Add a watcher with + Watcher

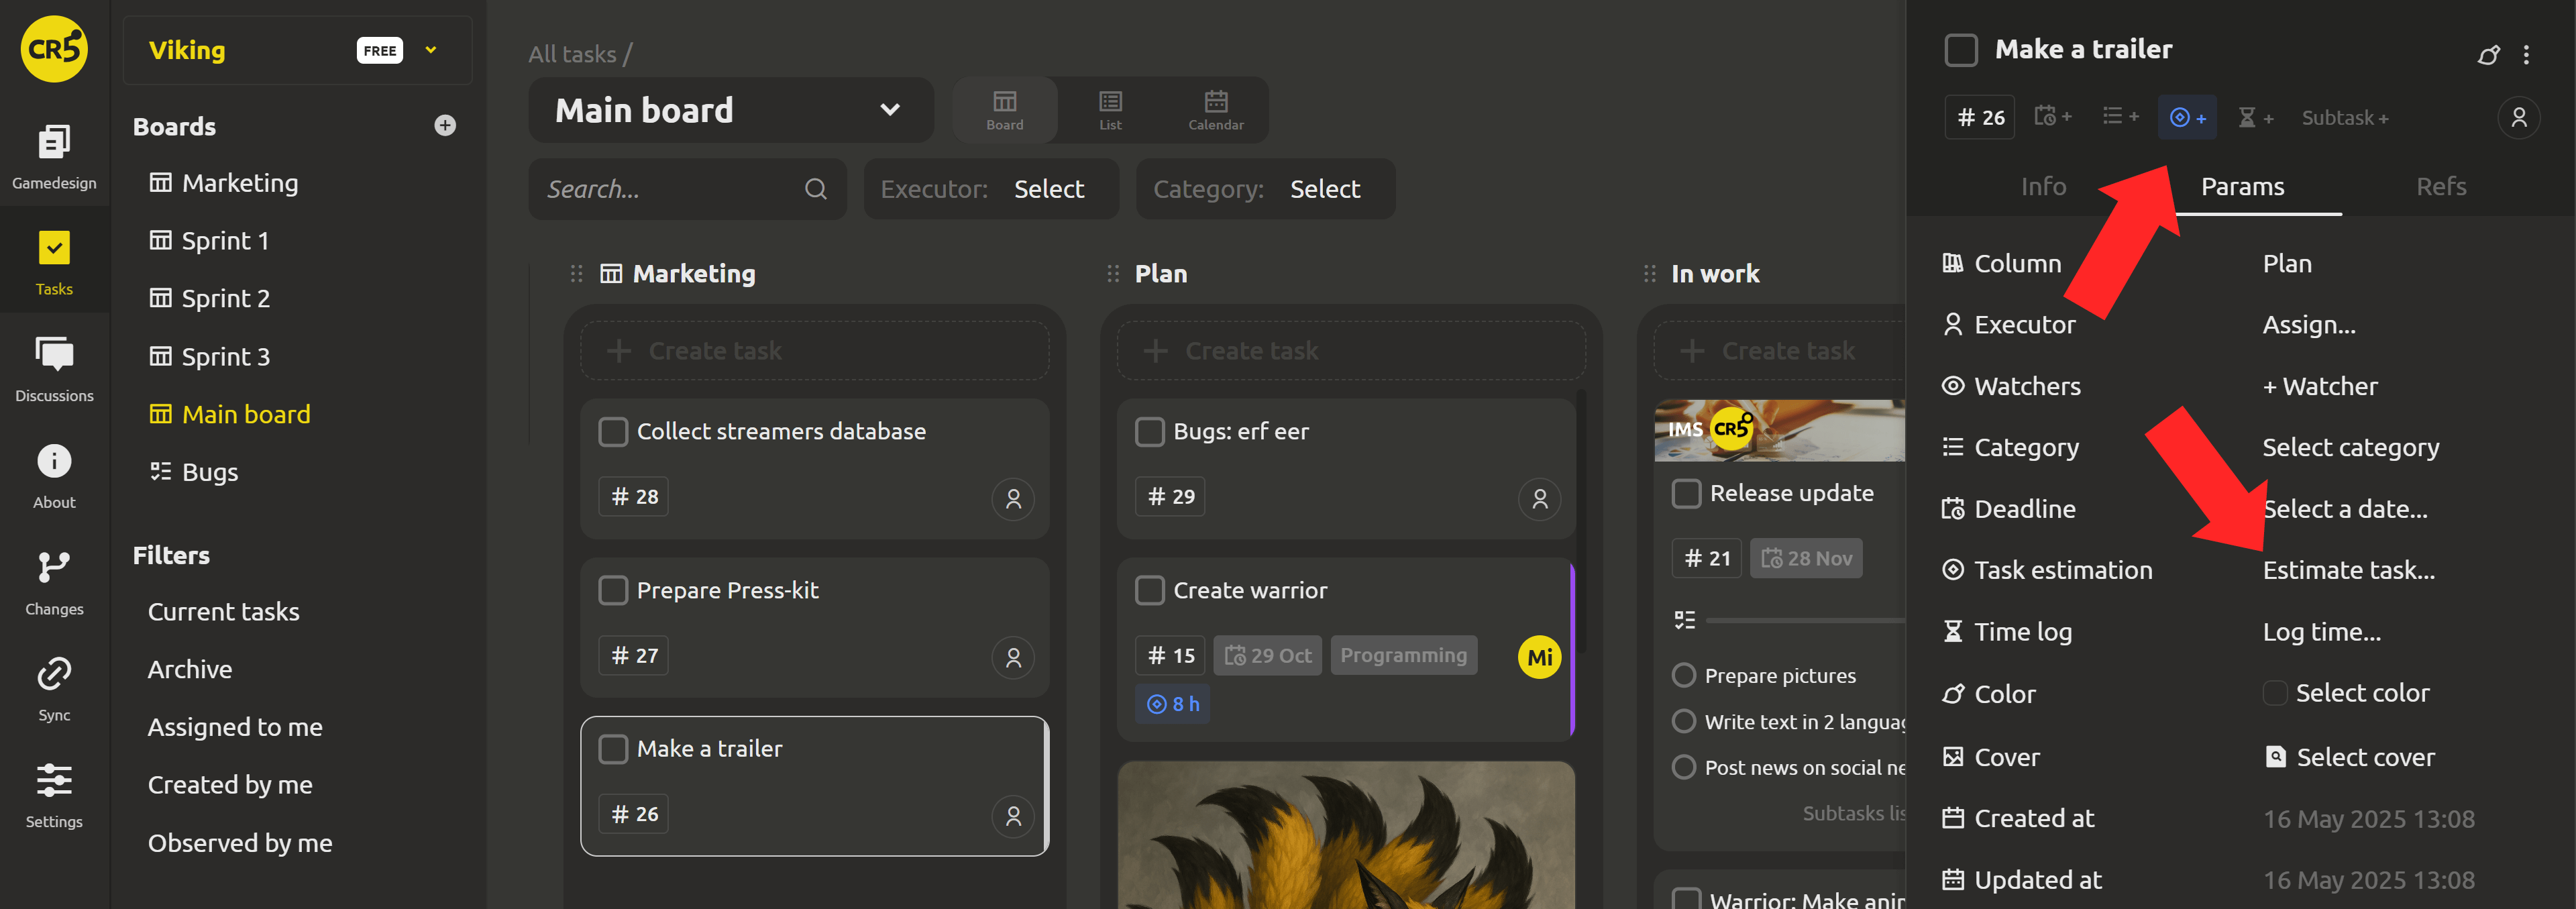(x=2320, y=387)
